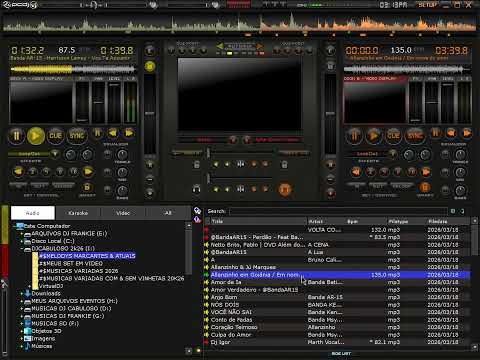This screenshot has width=480, height=360.
Task: Expand the Downloads folder node
Action: pos(22,294)
